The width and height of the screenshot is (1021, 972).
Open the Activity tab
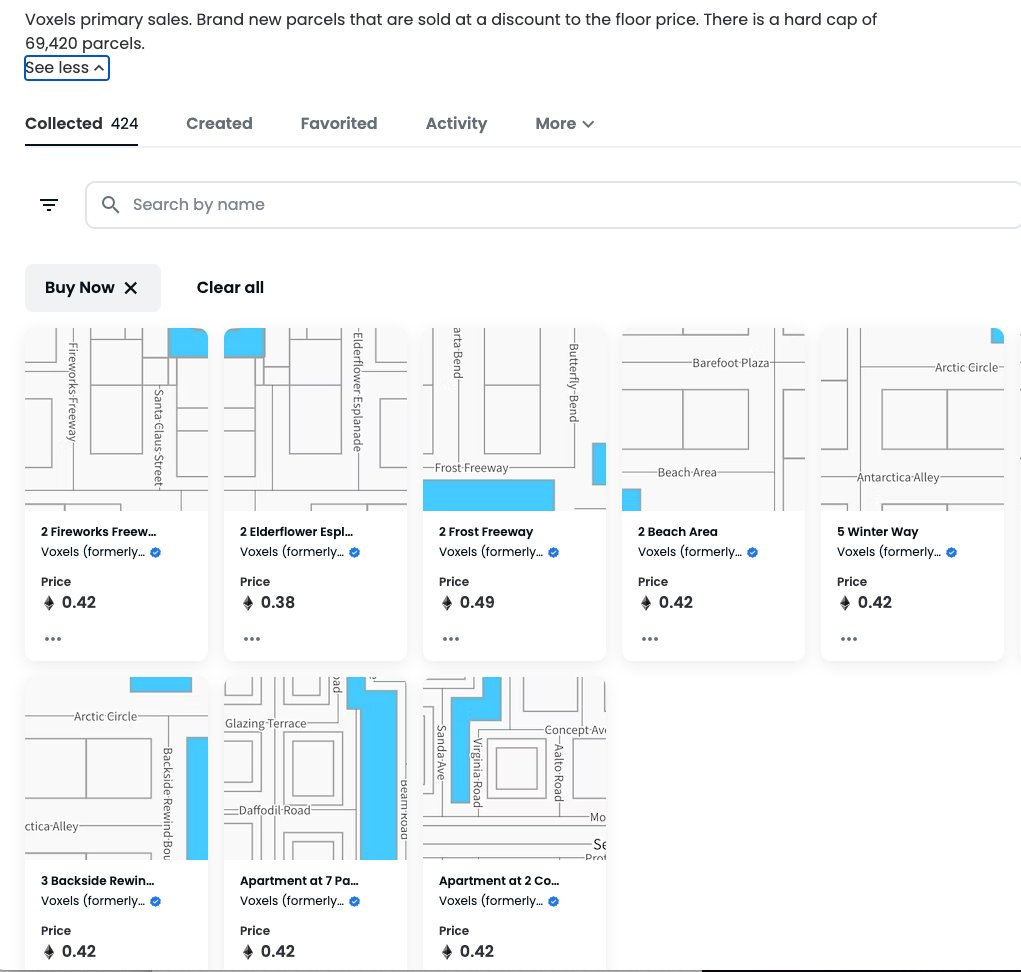tap(456, 124)
